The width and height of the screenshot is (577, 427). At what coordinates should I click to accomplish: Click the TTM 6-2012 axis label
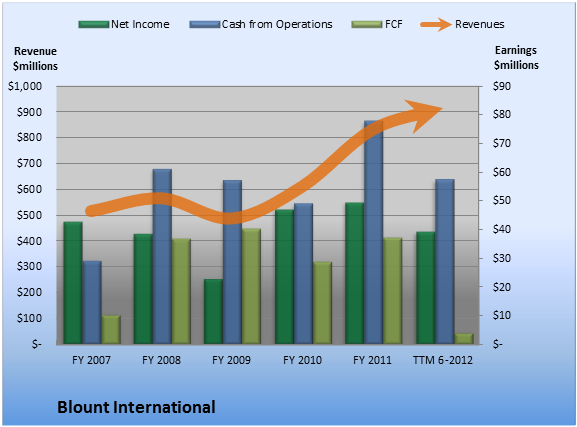[x=443, y=360]
